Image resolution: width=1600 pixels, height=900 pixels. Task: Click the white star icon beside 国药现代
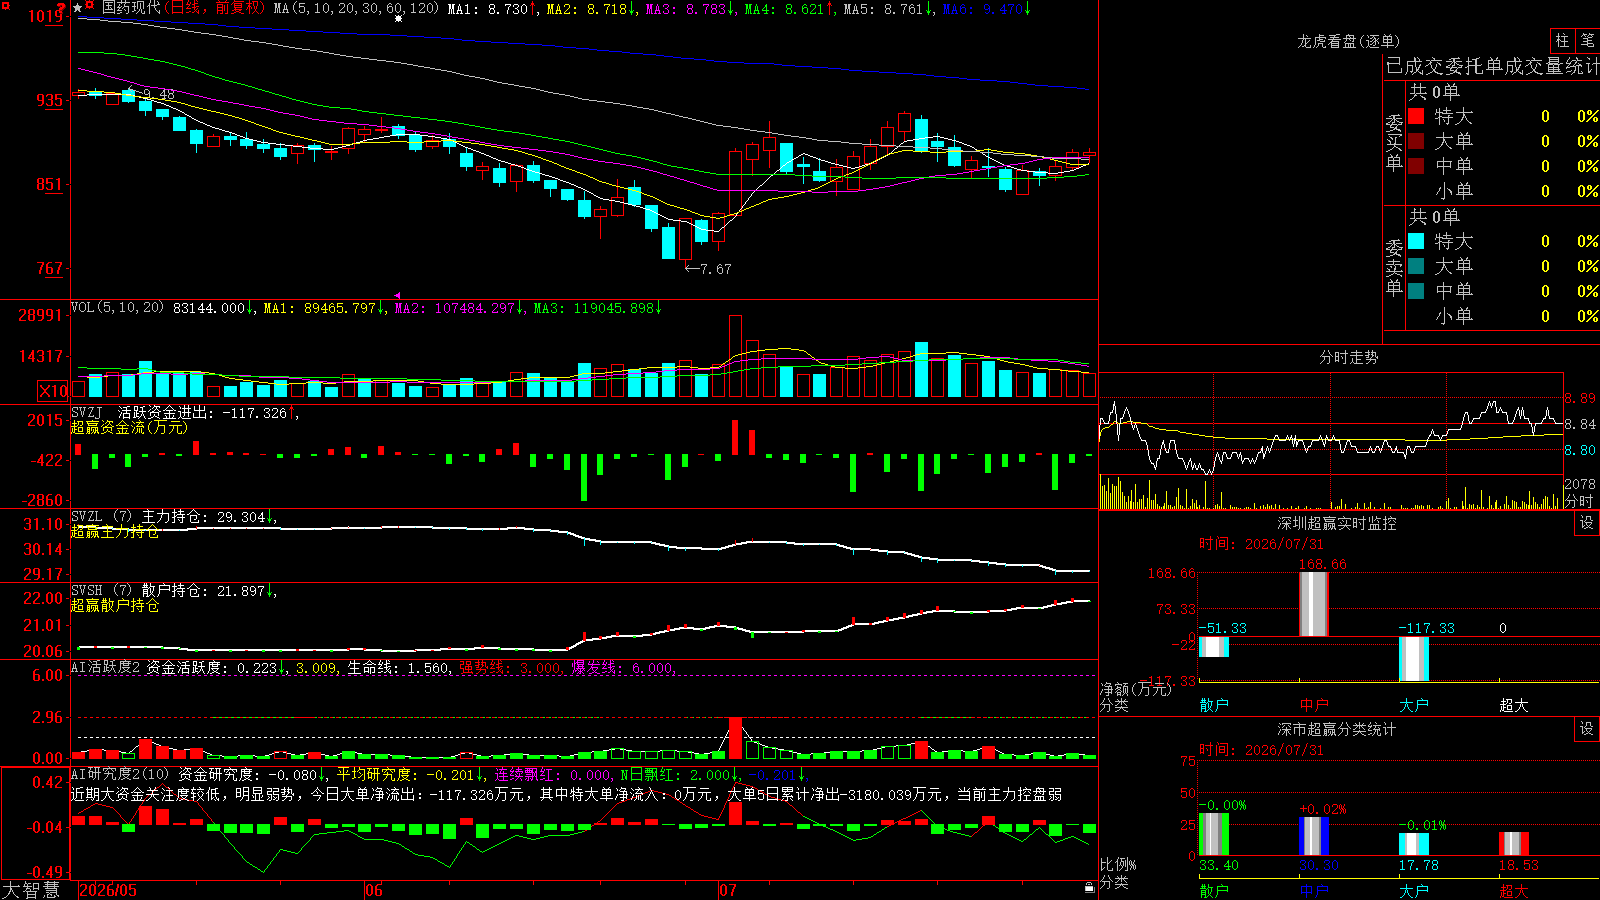pos(78,8)
